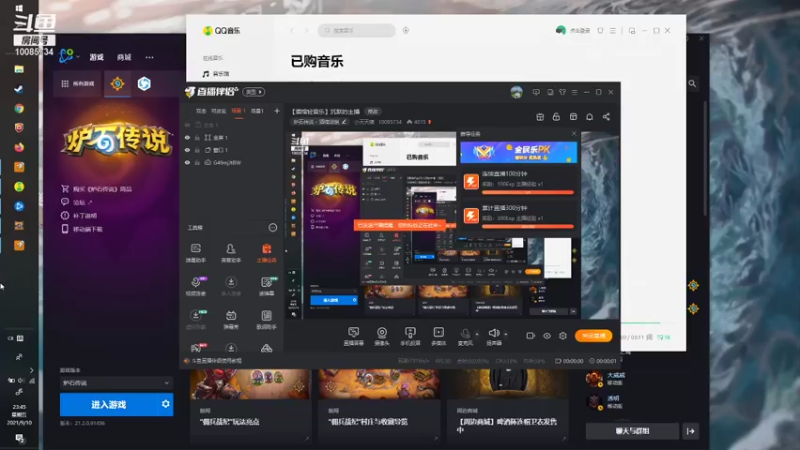
Task: Toggle preview eye icon next to settings gear
Action: pos(547,336)
